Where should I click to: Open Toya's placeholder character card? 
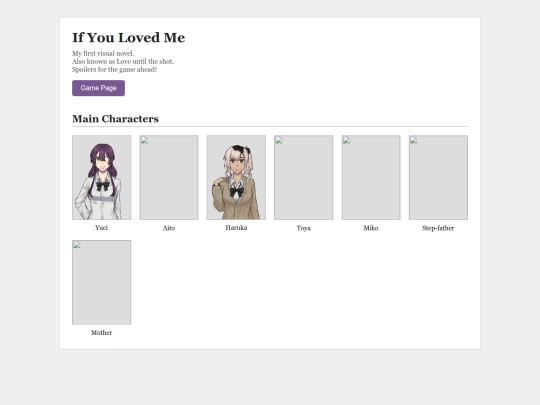click(303, 177)
